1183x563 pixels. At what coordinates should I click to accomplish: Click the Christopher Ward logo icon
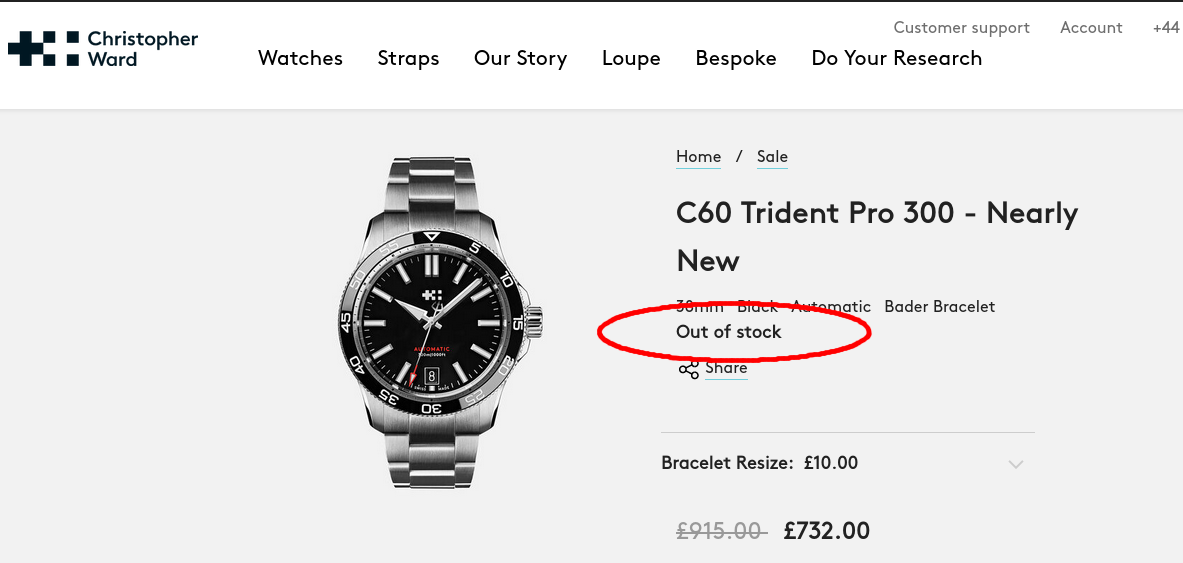[43, 48]
